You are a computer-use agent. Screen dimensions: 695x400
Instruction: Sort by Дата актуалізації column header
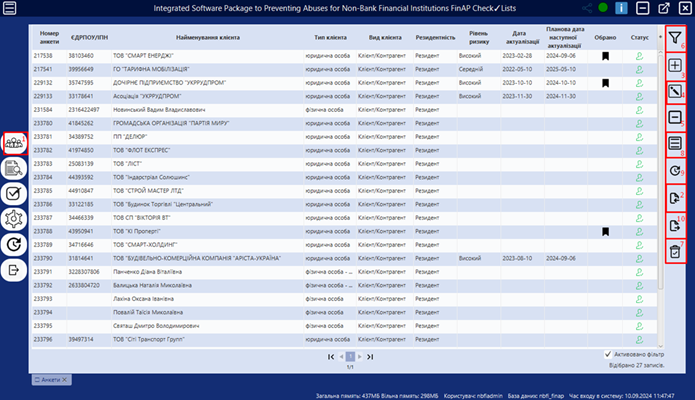[x=523, y=37]
